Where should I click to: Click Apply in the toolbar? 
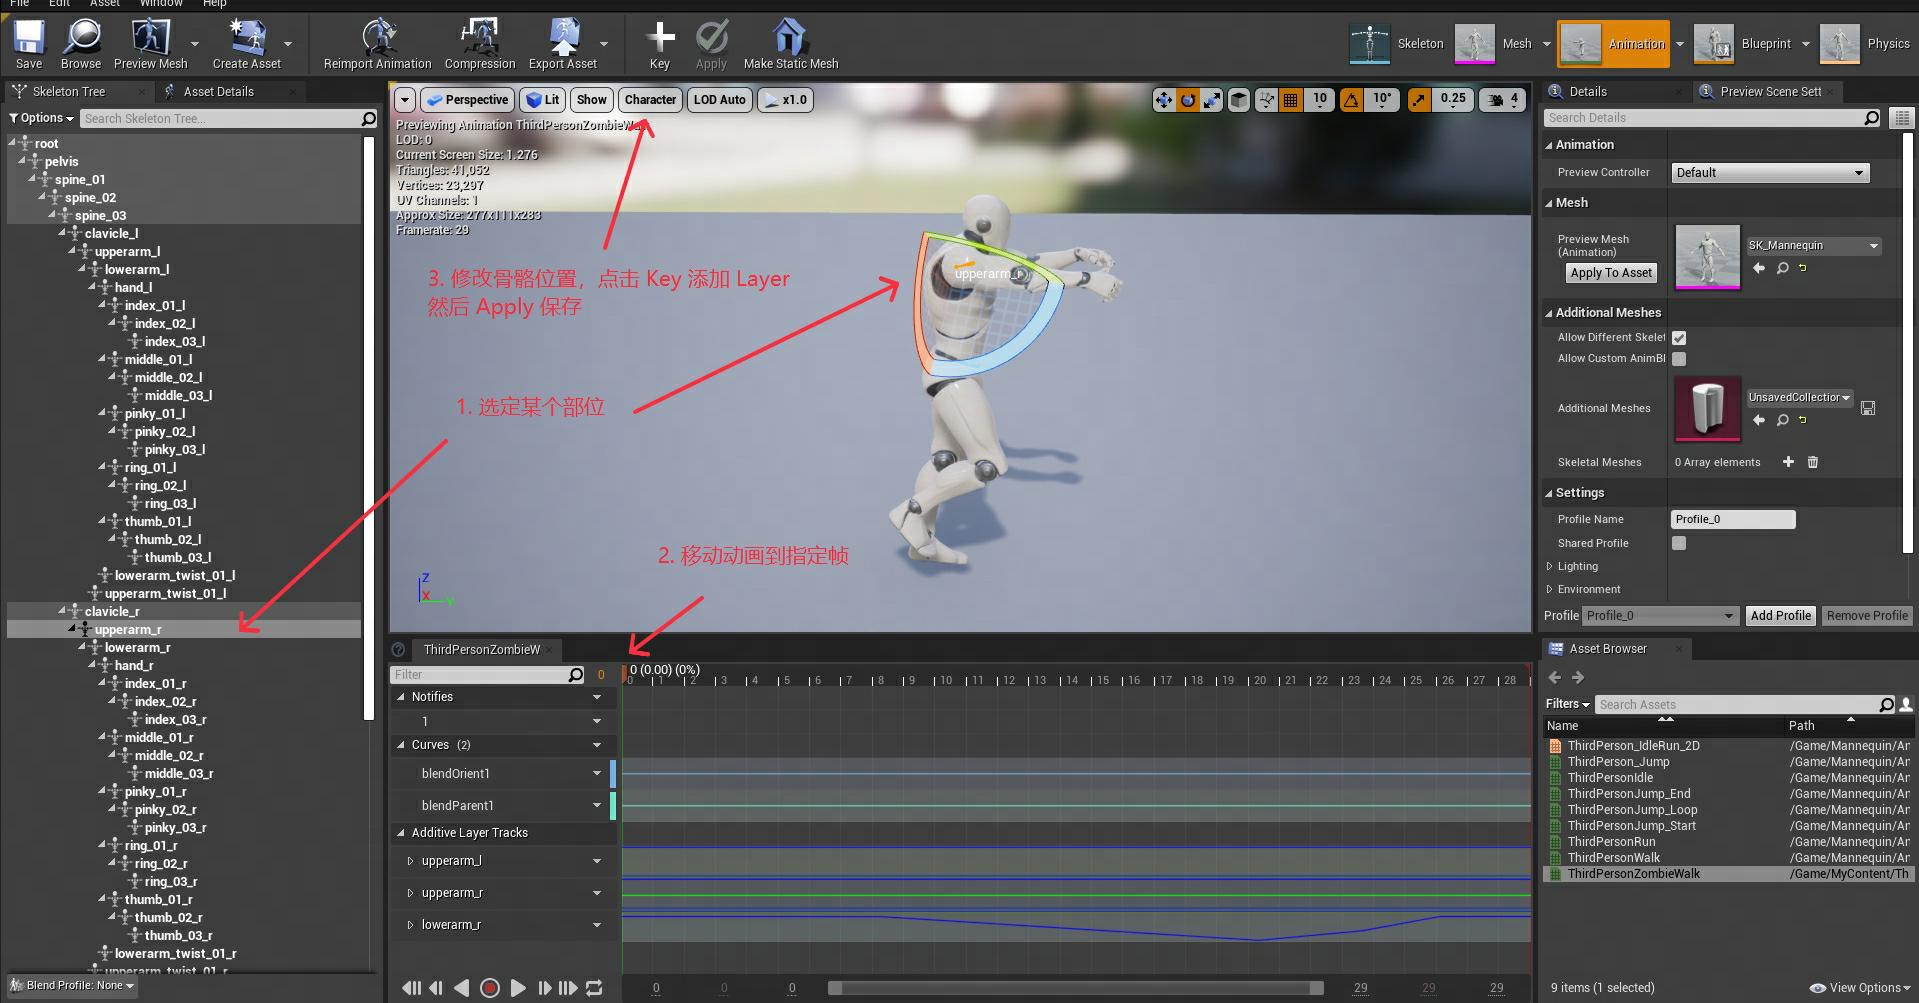coord(711,45)
